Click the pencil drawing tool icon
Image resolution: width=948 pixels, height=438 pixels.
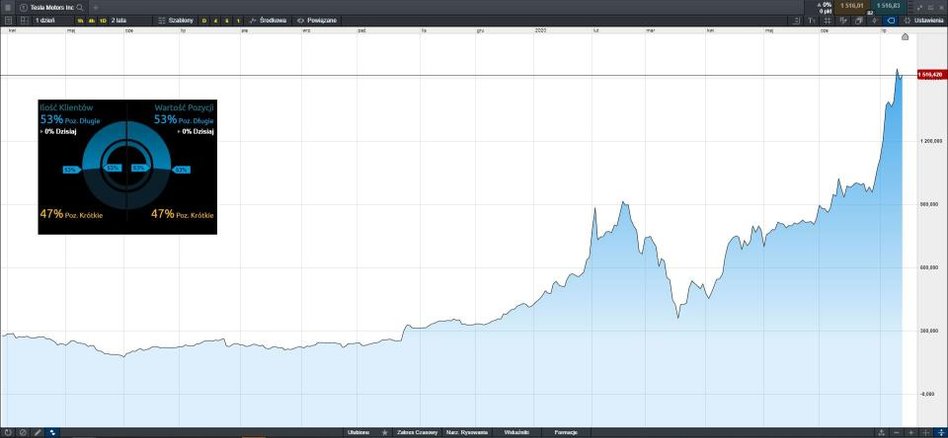37,432
